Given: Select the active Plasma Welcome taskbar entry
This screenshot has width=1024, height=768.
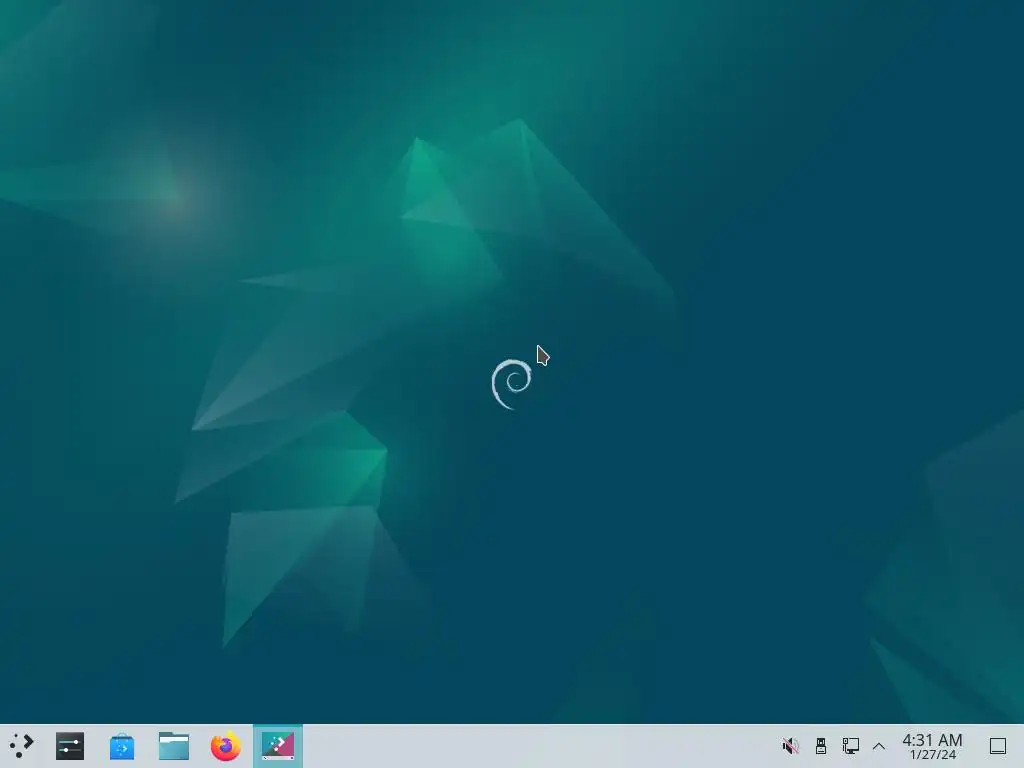Looking at the screenshot, I should [278, 746].
